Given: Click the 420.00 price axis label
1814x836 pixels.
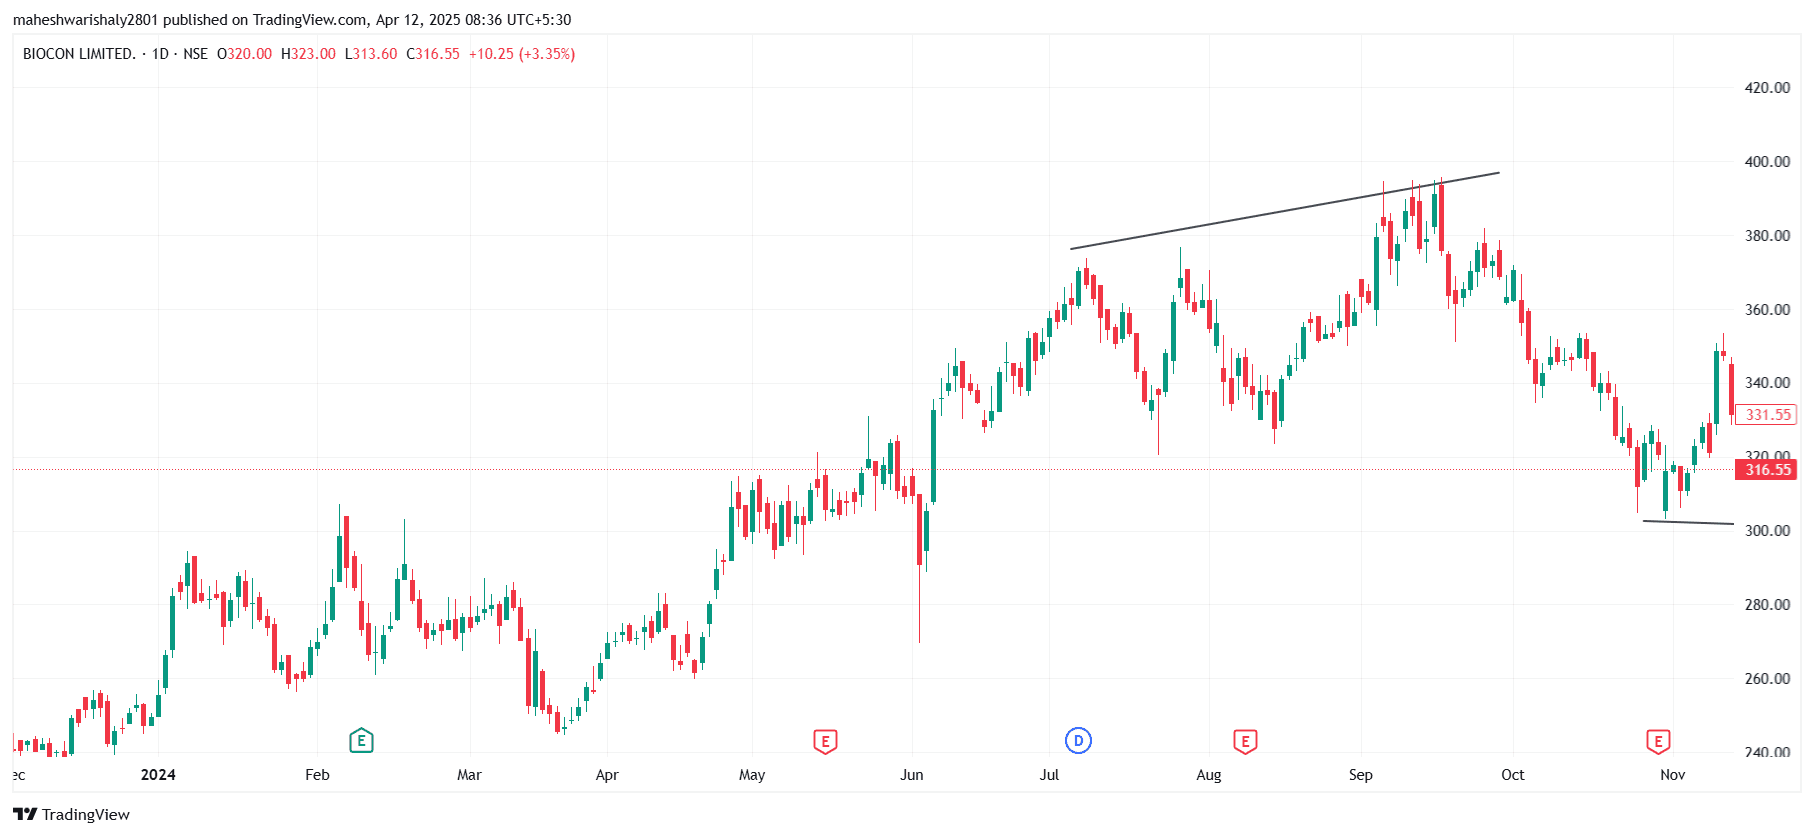Looking at the screenshot, I should point(1767,88).
